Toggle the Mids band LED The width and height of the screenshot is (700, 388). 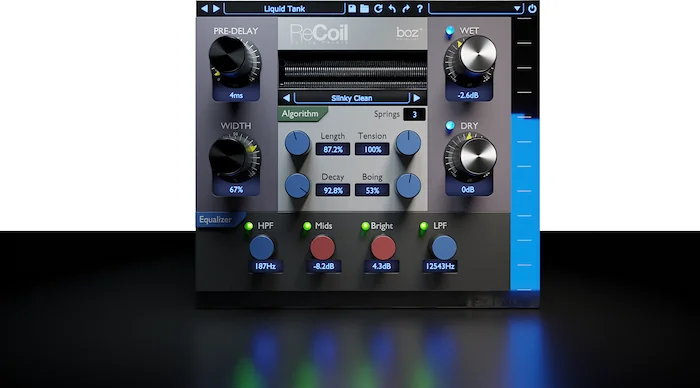click(307, 226)
